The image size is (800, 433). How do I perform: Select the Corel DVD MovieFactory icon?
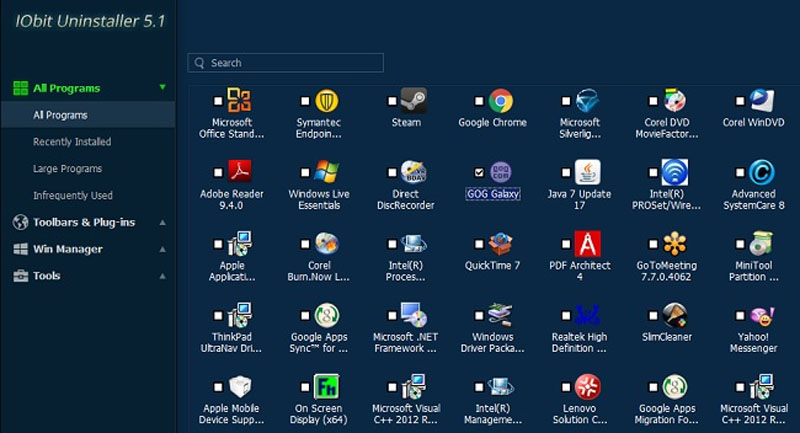click(674, 100)
